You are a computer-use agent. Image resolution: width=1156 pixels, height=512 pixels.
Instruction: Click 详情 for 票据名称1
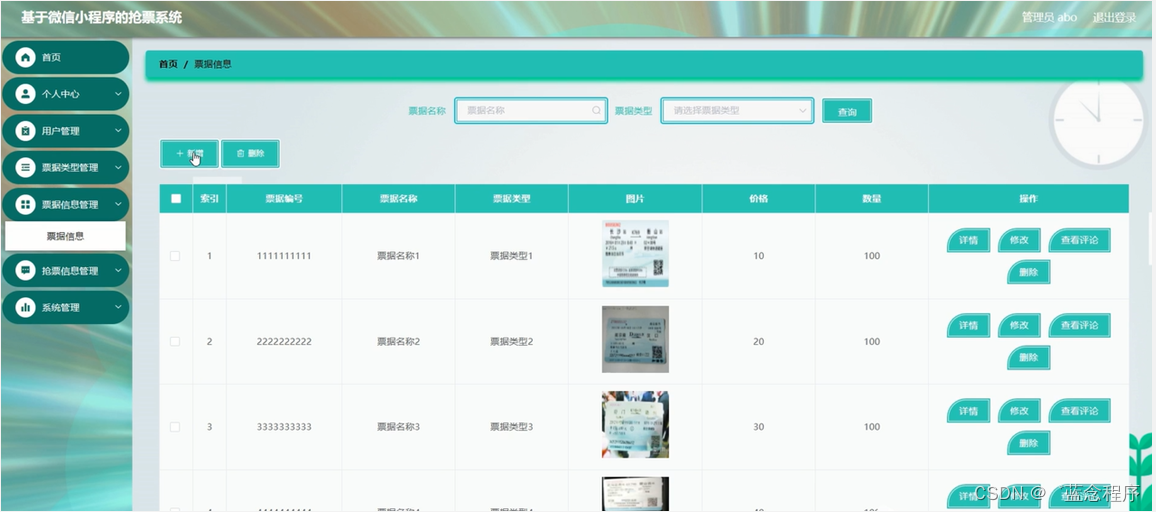pyautogui.click(x=968, y=240)
